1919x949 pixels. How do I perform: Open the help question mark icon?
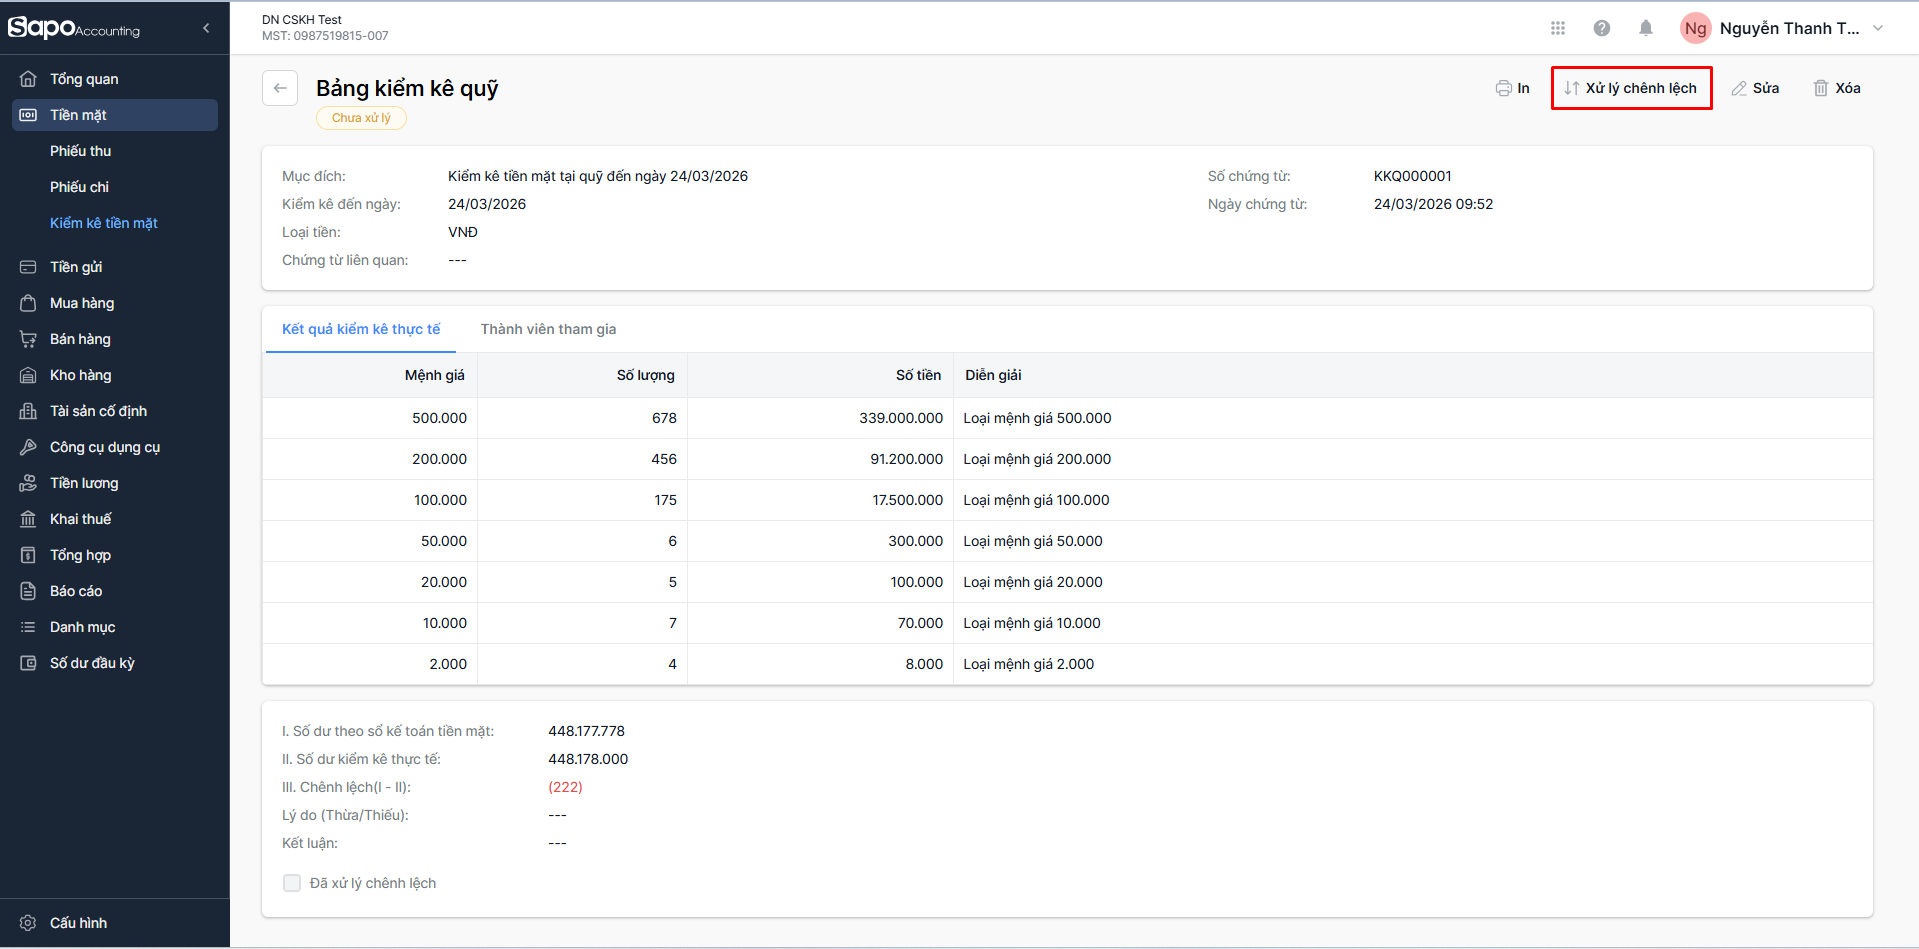pos(1601,28)
